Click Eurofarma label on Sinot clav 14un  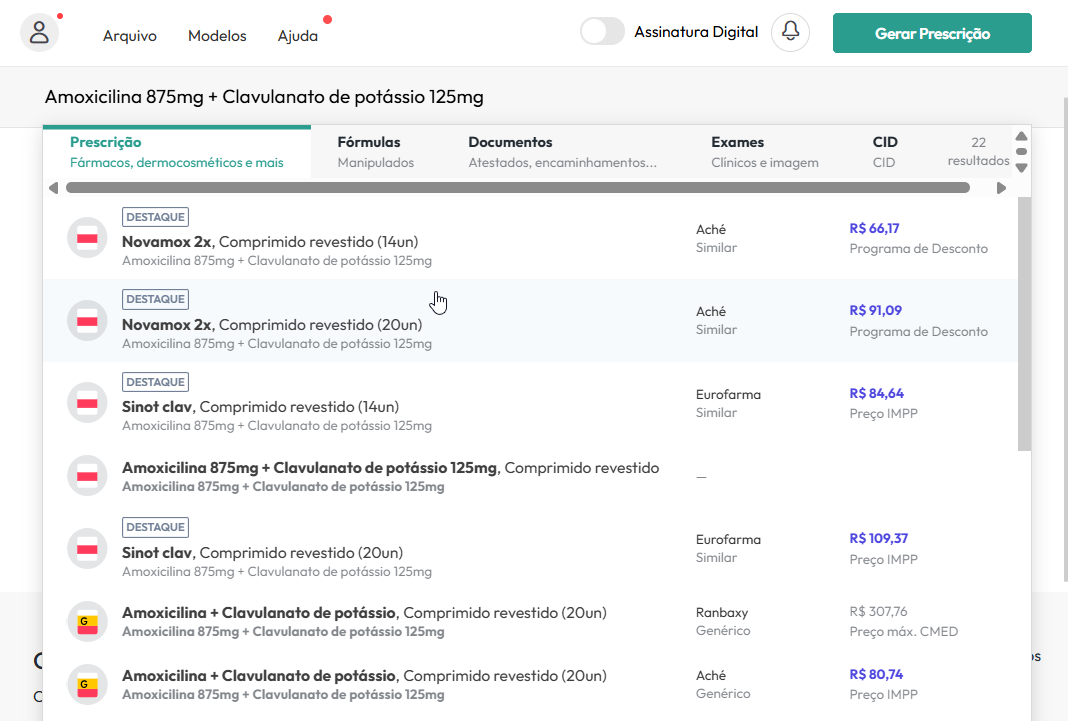pos(728,394)
